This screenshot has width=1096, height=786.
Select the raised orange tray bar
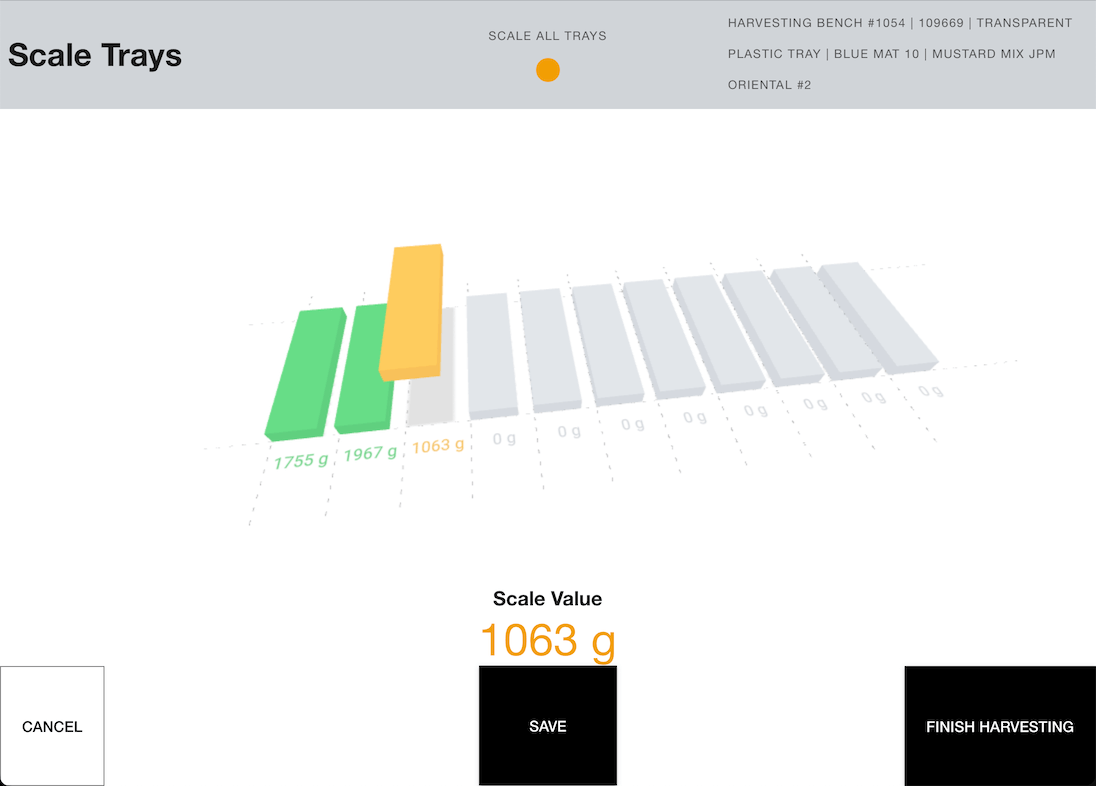[x=412, y=312]
